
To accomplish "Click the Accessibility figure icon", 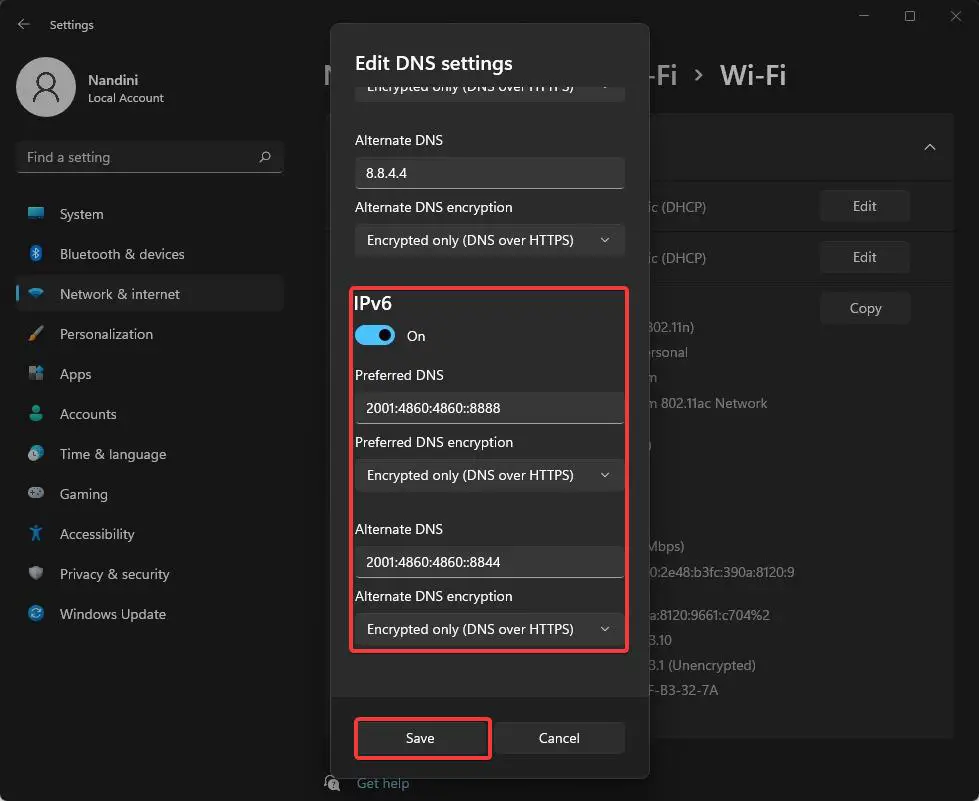I will (x=36, y=533).
